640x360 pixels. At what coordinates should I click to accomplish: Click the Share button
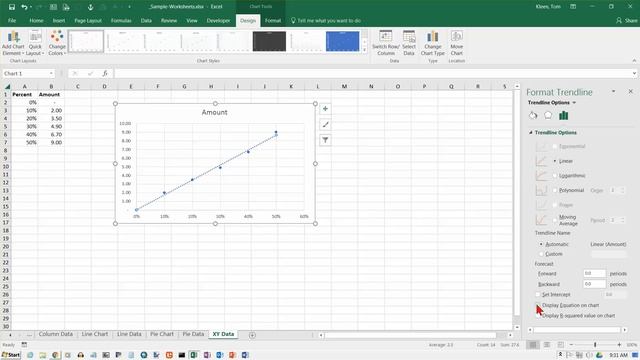click(x=627, y=20)
